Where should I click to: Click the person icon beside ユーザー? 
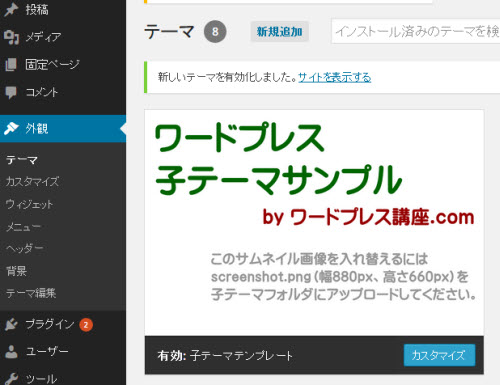[x=11, y=352]
